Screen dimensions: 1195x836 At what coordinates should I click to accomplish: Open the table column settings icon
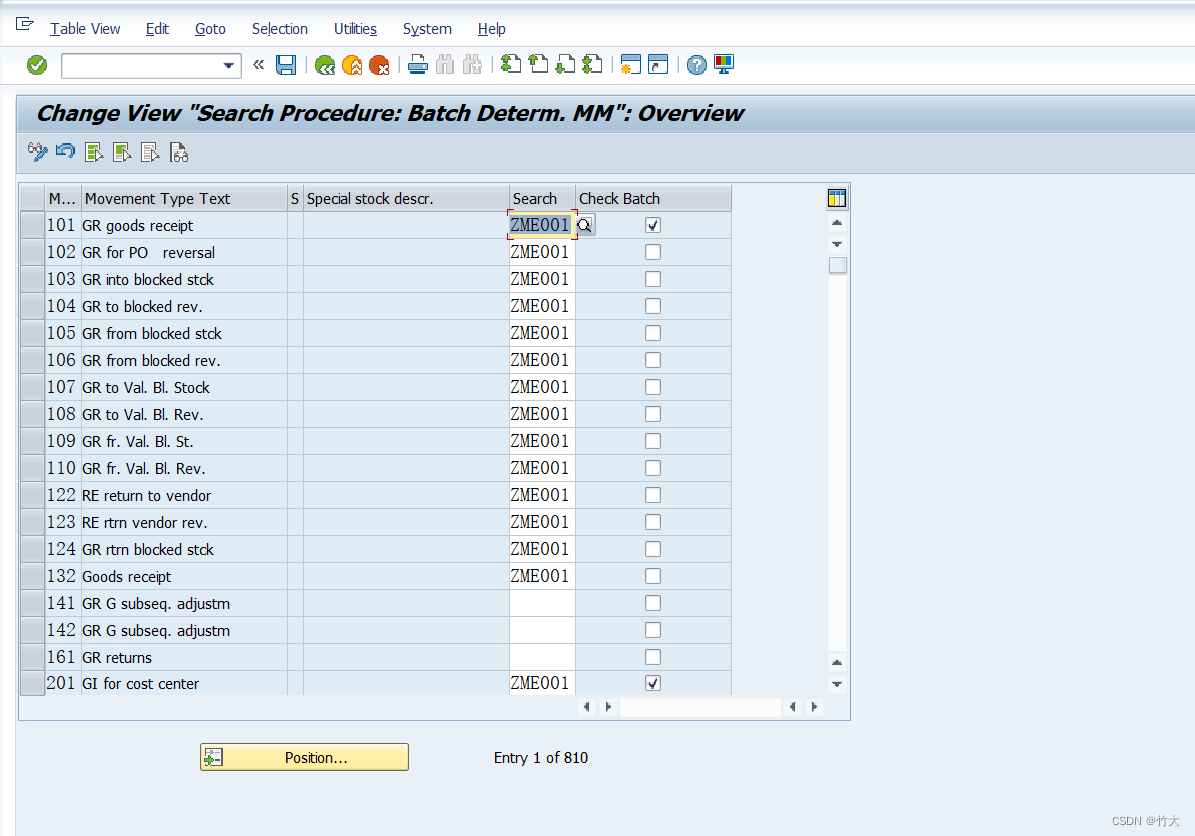(x=837, y=199)
